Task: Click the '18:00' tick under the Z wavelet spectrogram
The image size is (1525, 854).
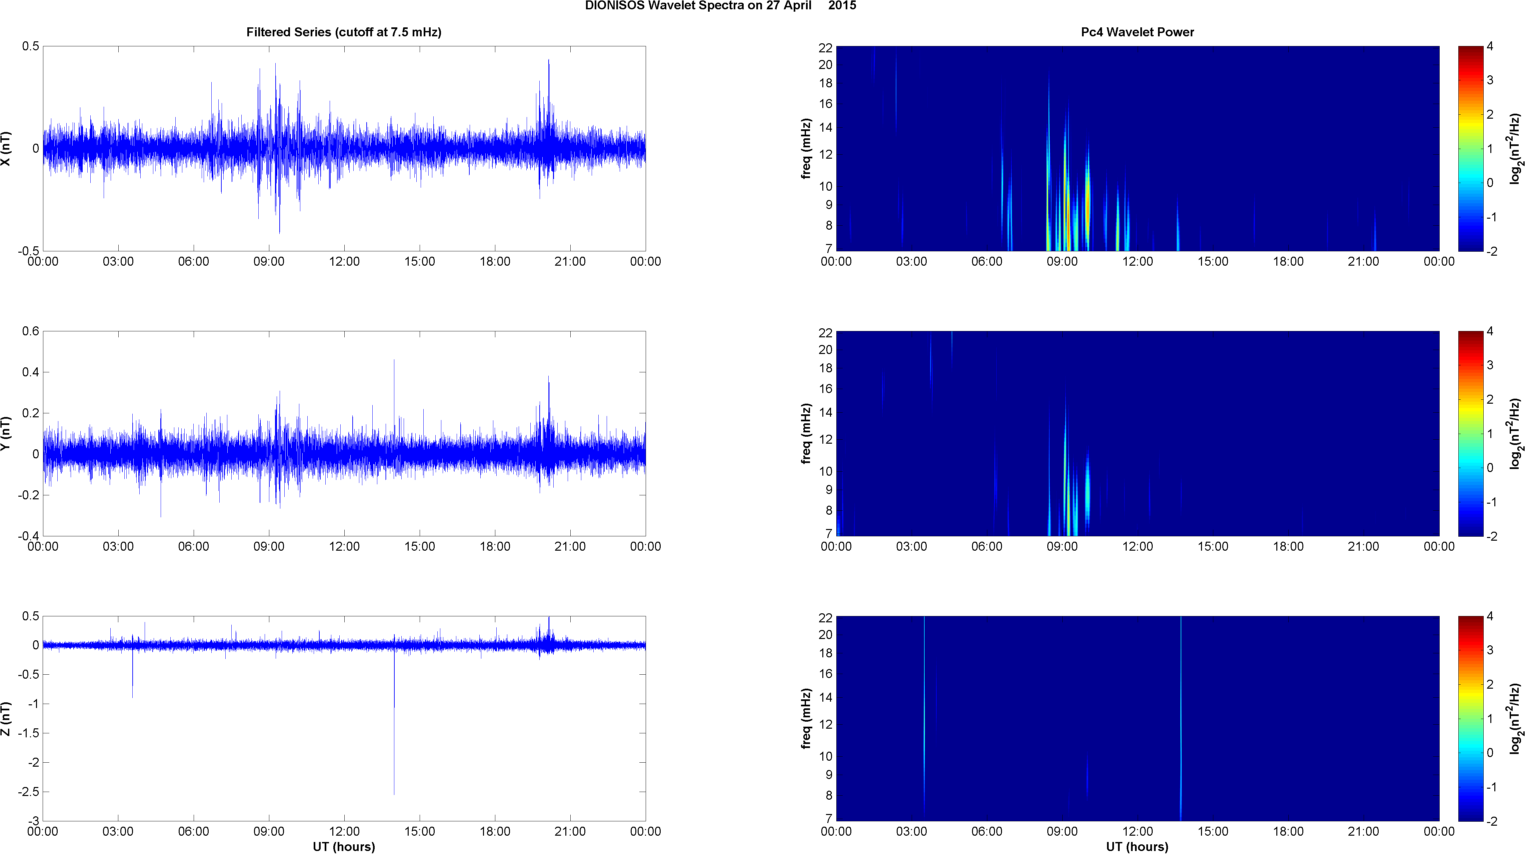Action: (1288, 831)
